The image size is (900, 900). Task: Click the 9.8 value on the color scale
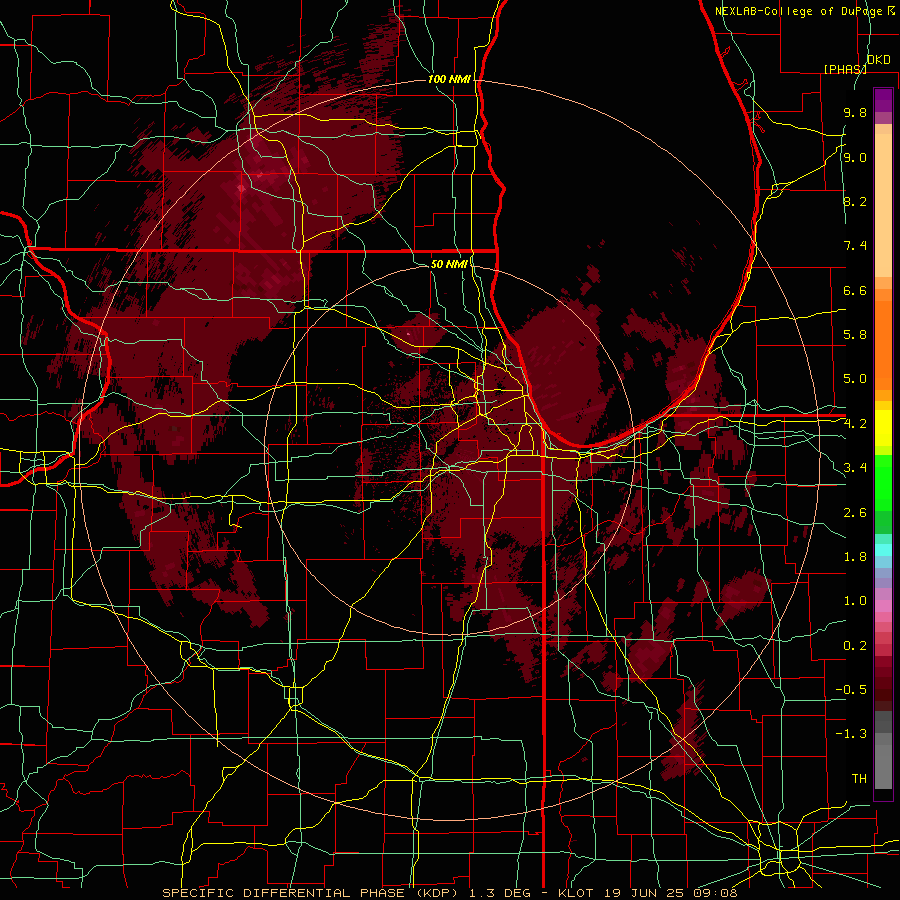(x=855, y=112)
